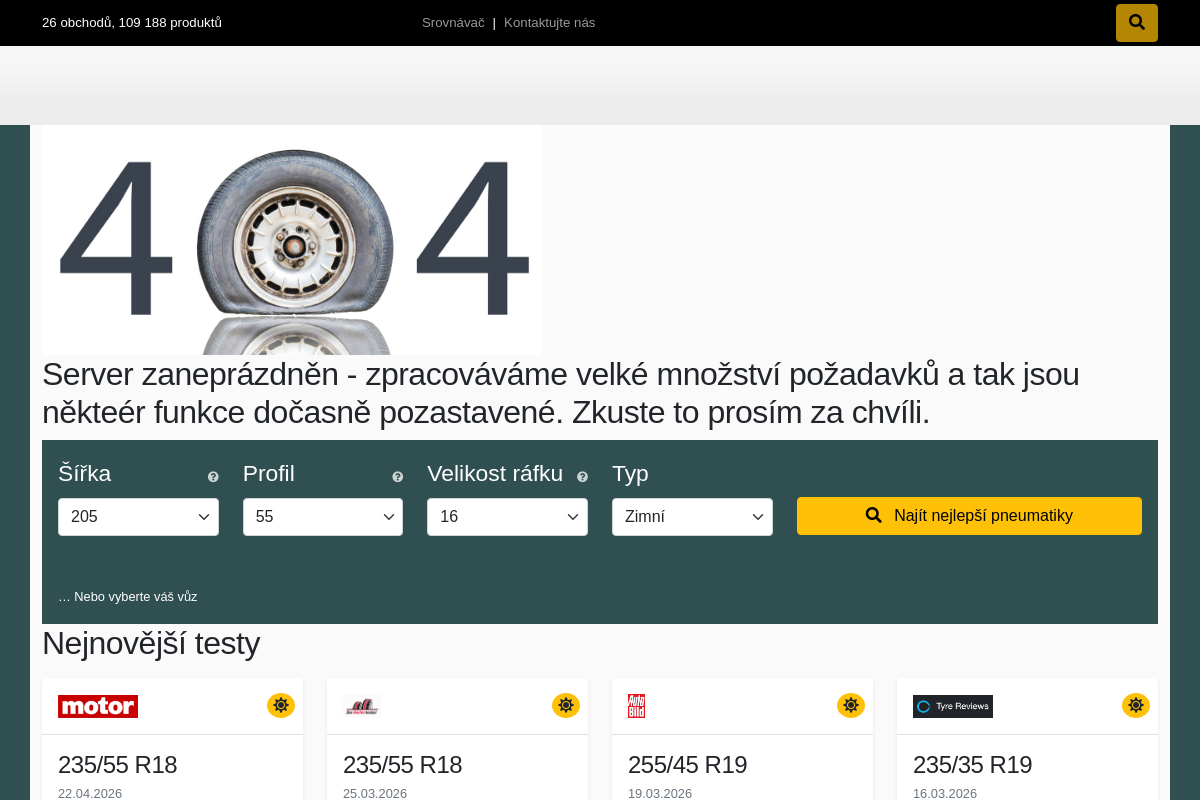Open help icon next to Profil

398,477
